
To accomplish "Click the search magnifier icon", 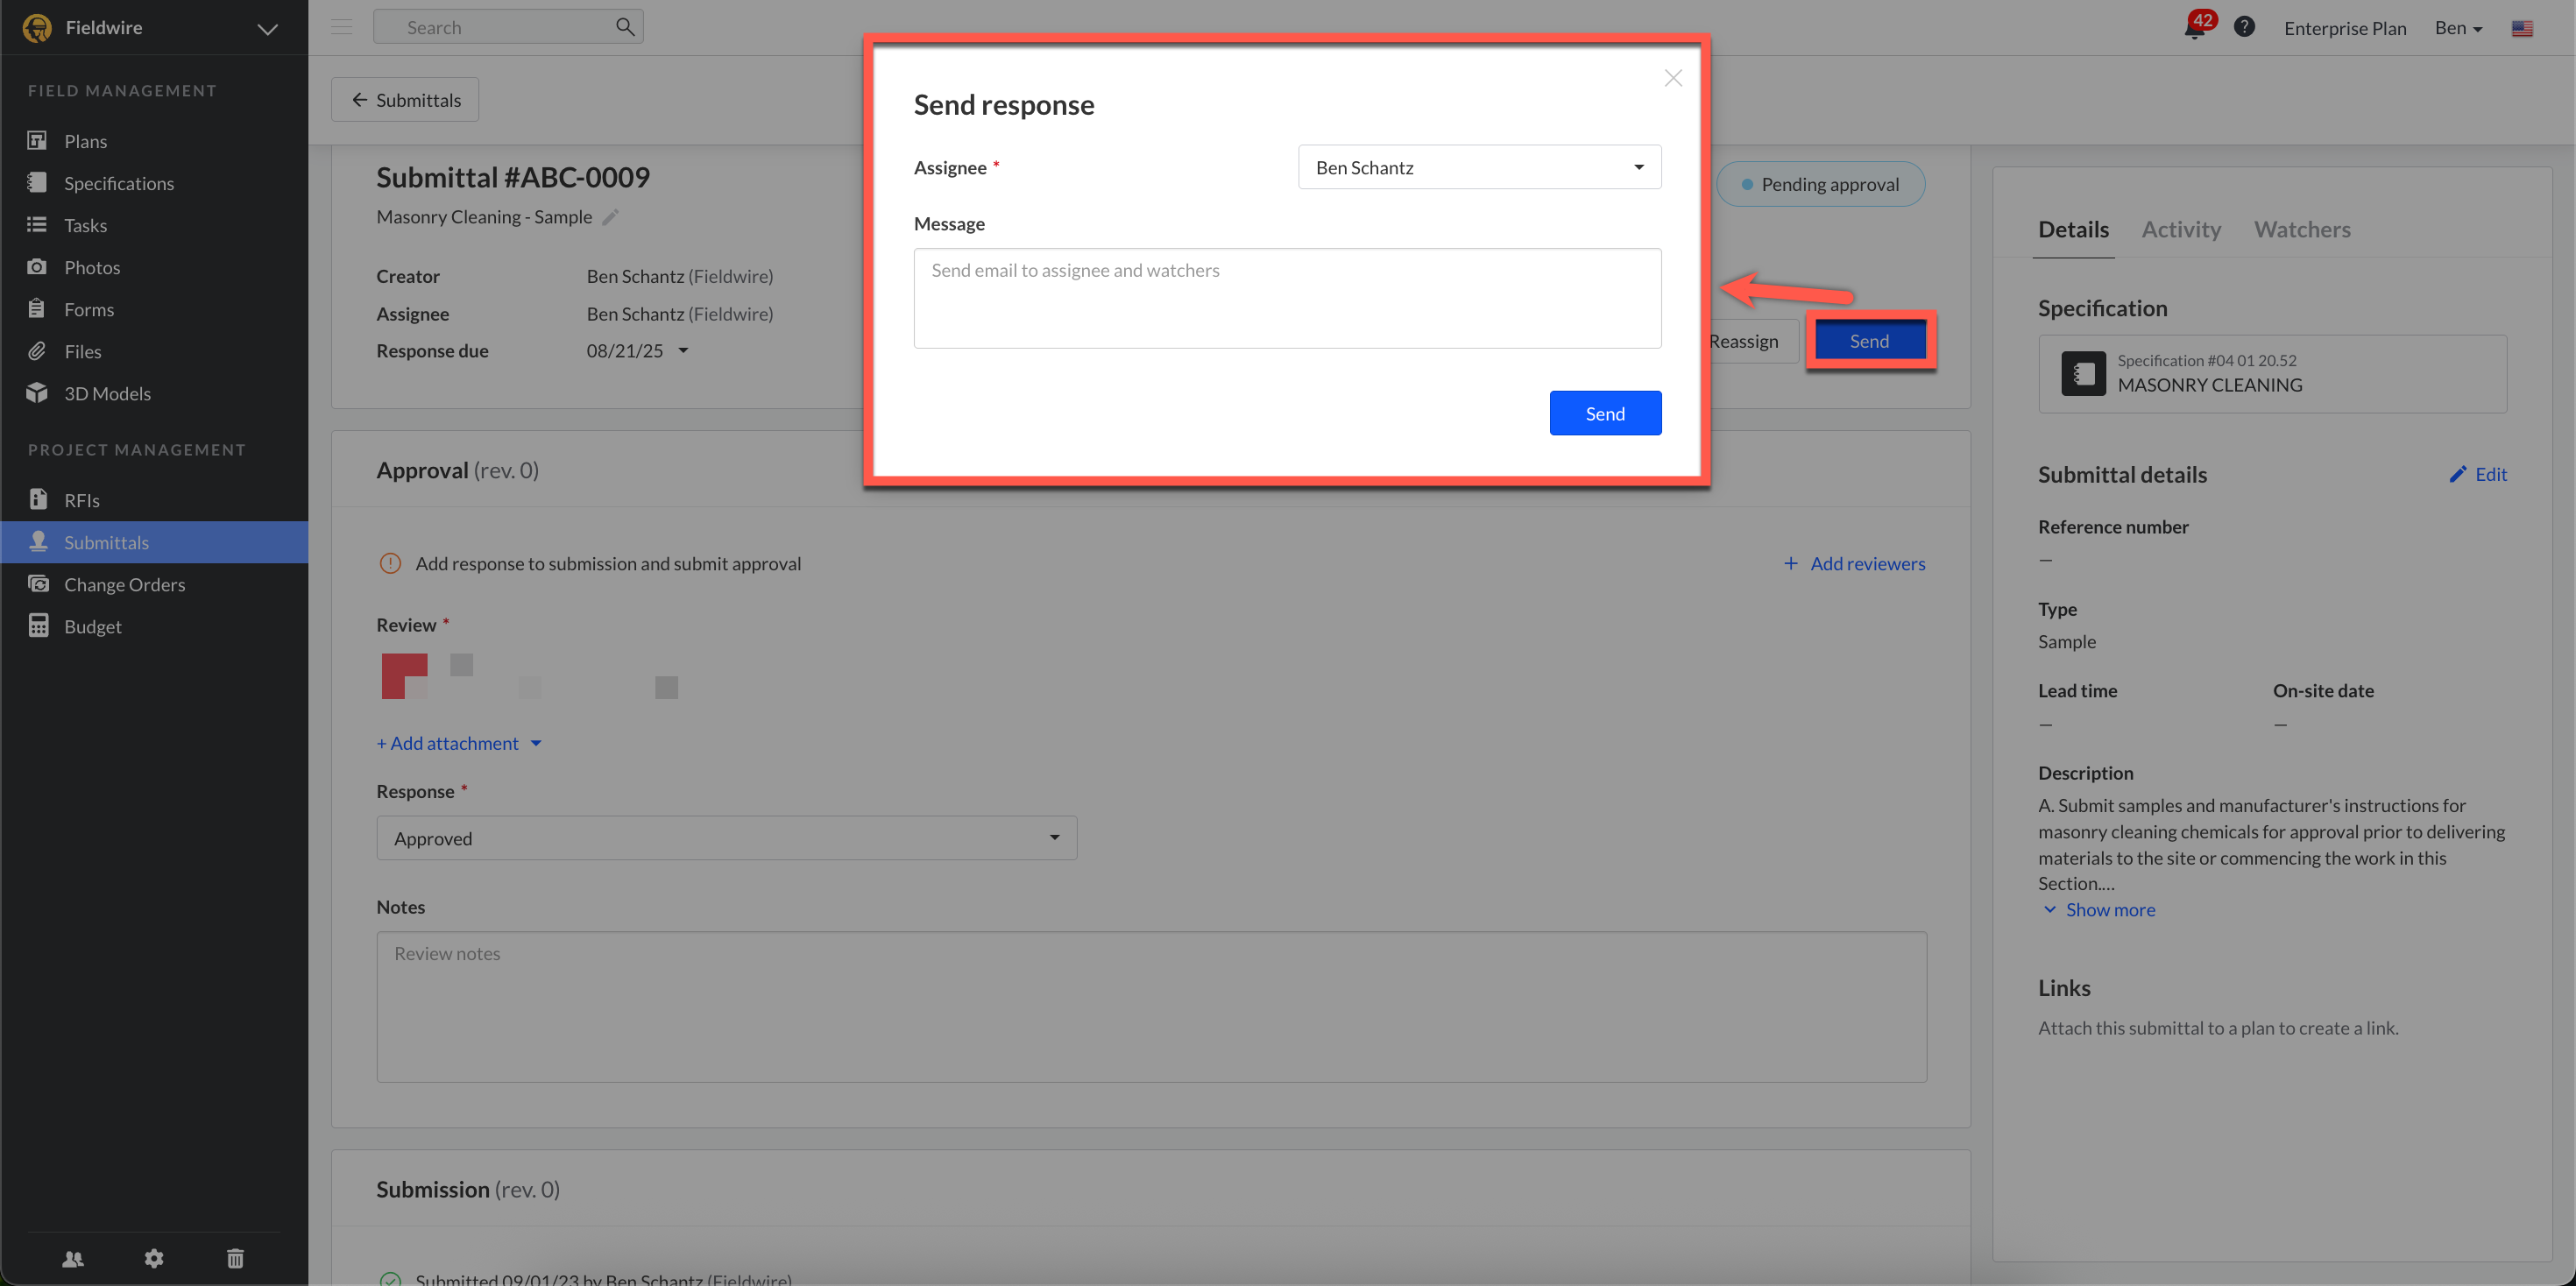I will [625, 27].
